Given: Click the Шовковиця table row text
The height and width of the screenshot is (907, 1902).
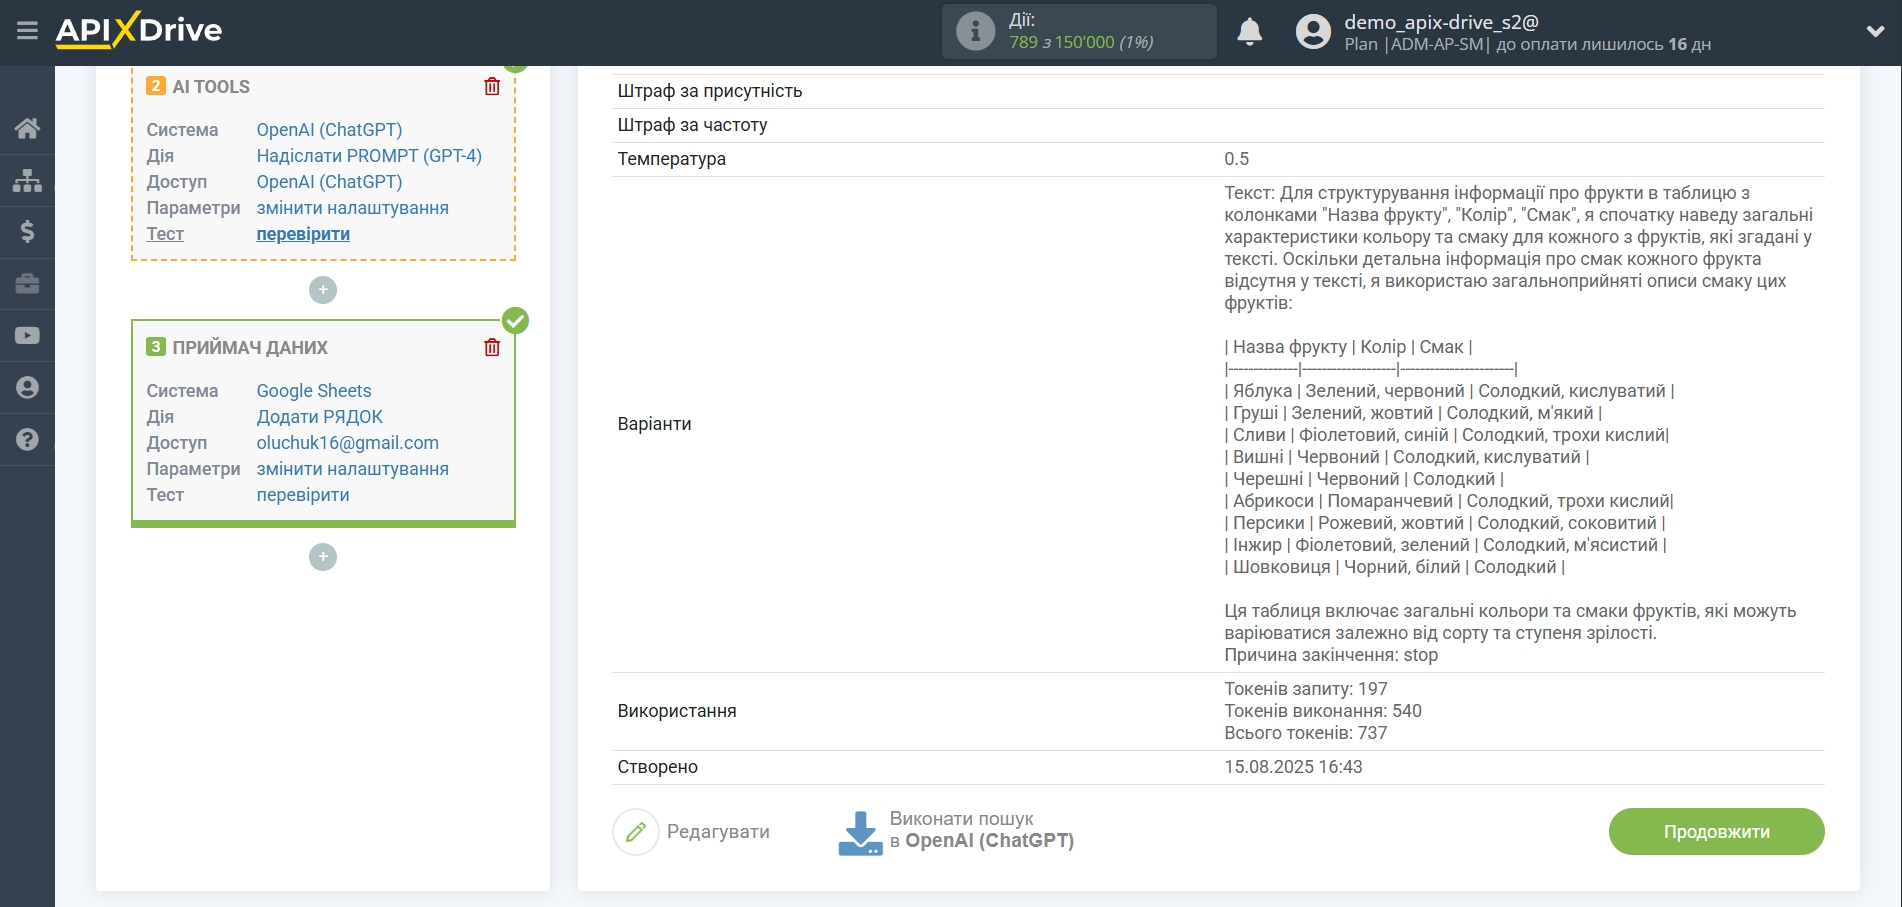Looking at the screenshot, I should pos(1394,567).
